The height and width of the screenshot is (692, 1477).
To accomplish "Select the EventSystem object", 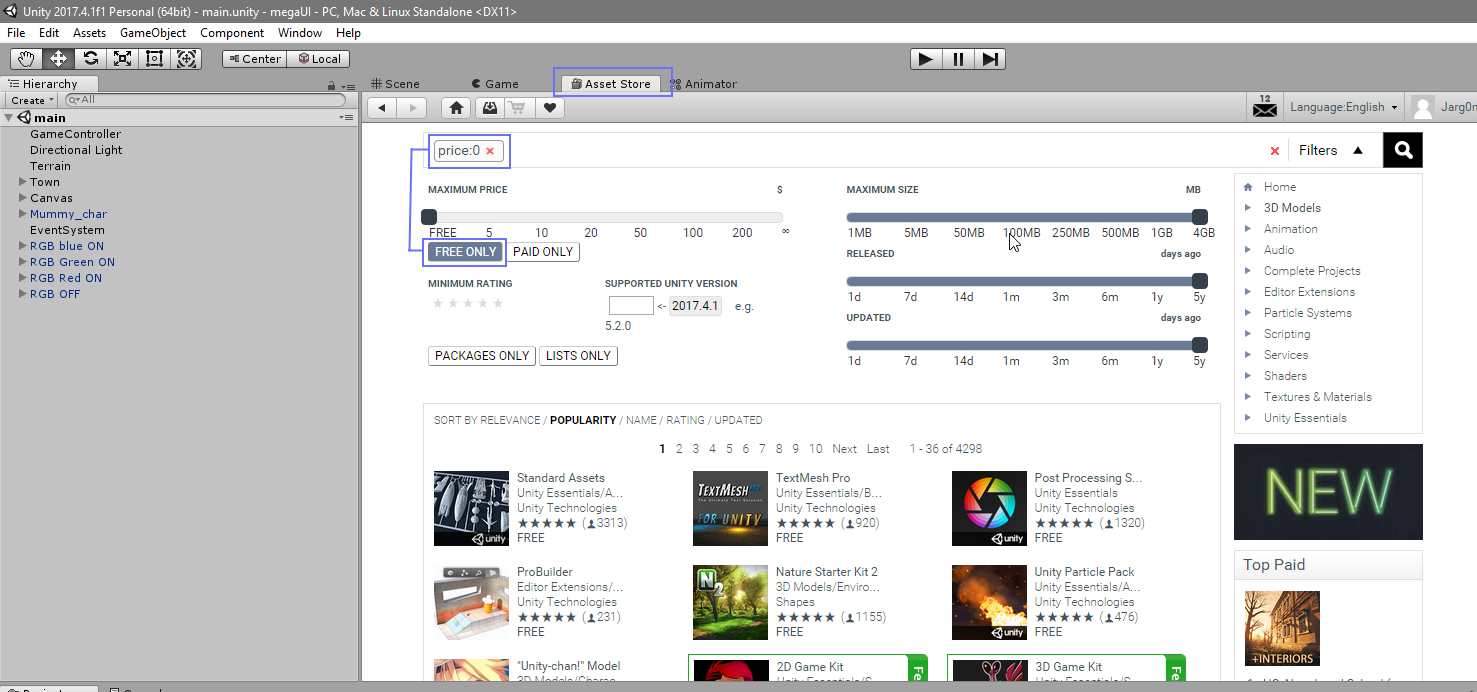I will [x=67, y=230].
